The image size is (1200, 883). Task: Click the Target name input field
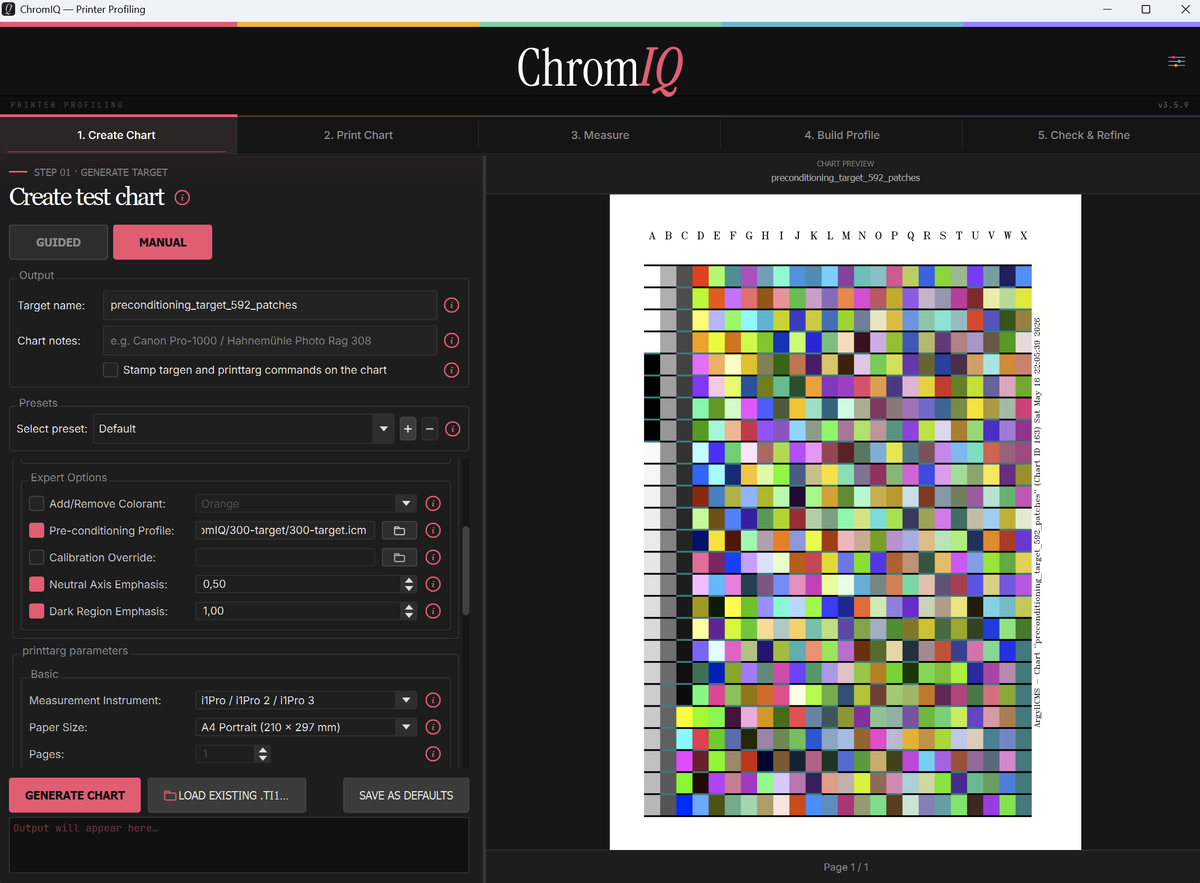coord(269,305)
